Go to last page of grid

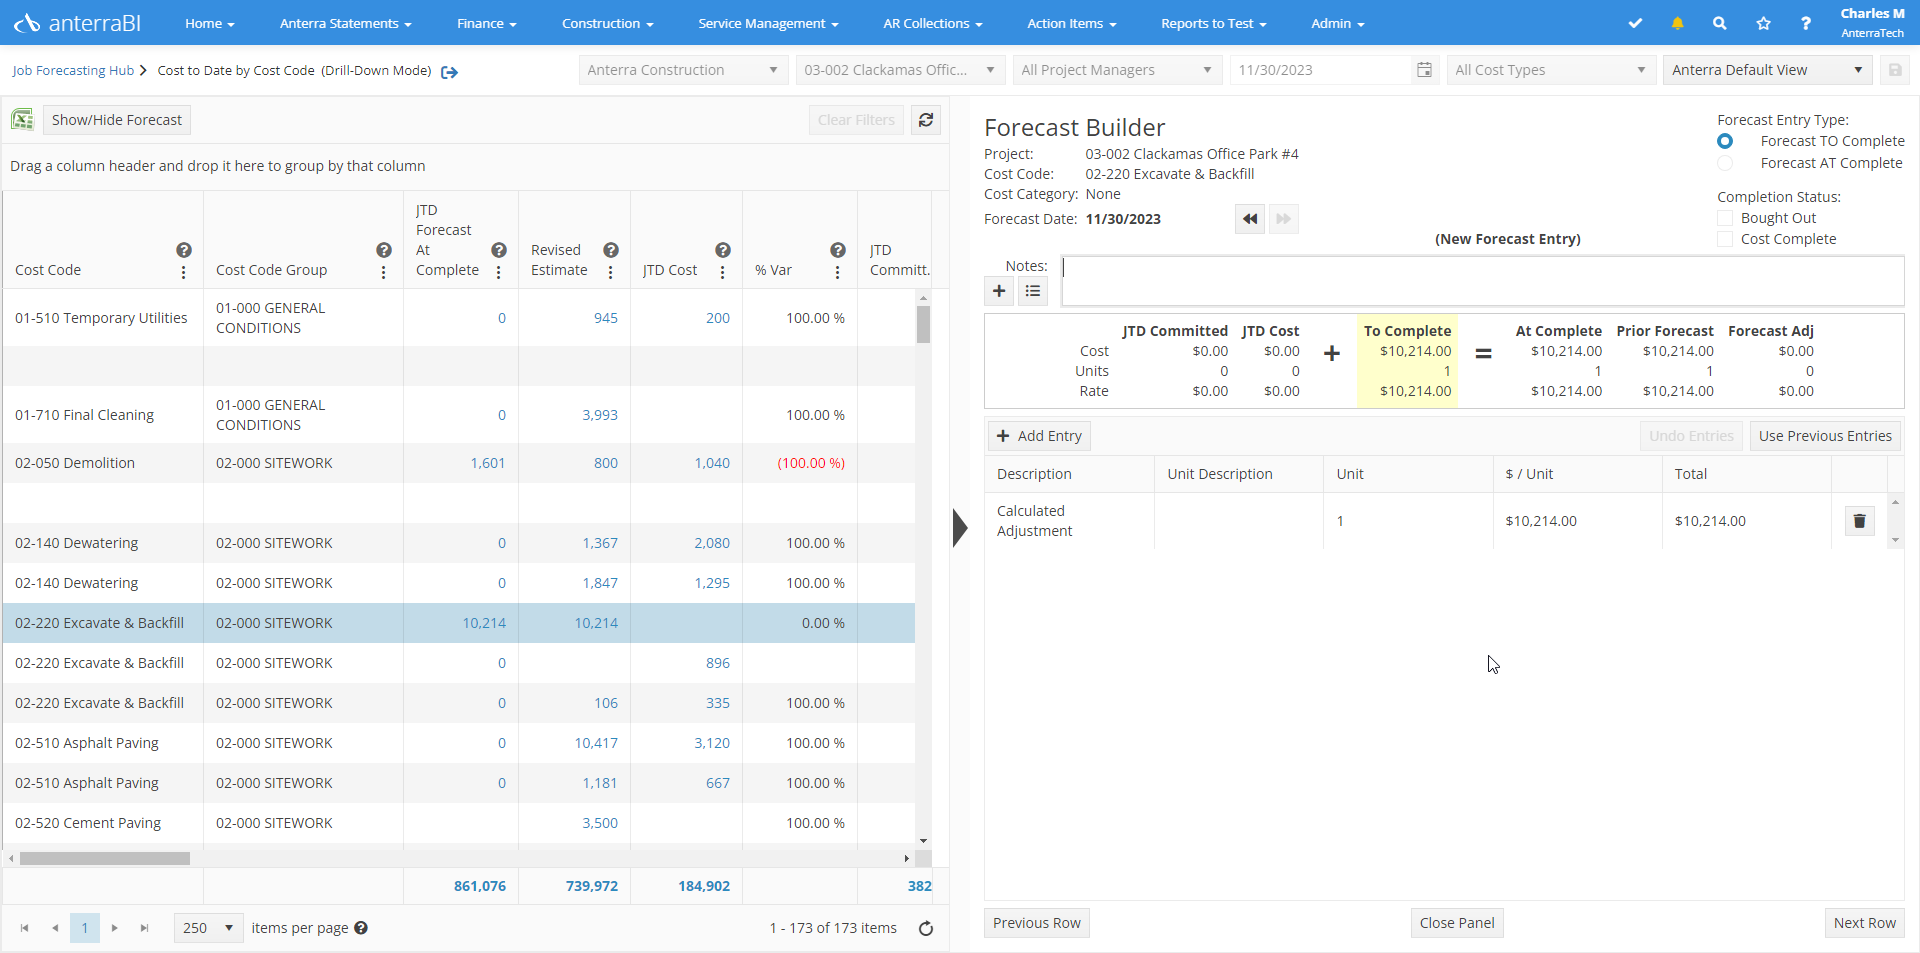click(x=145, y=928)
